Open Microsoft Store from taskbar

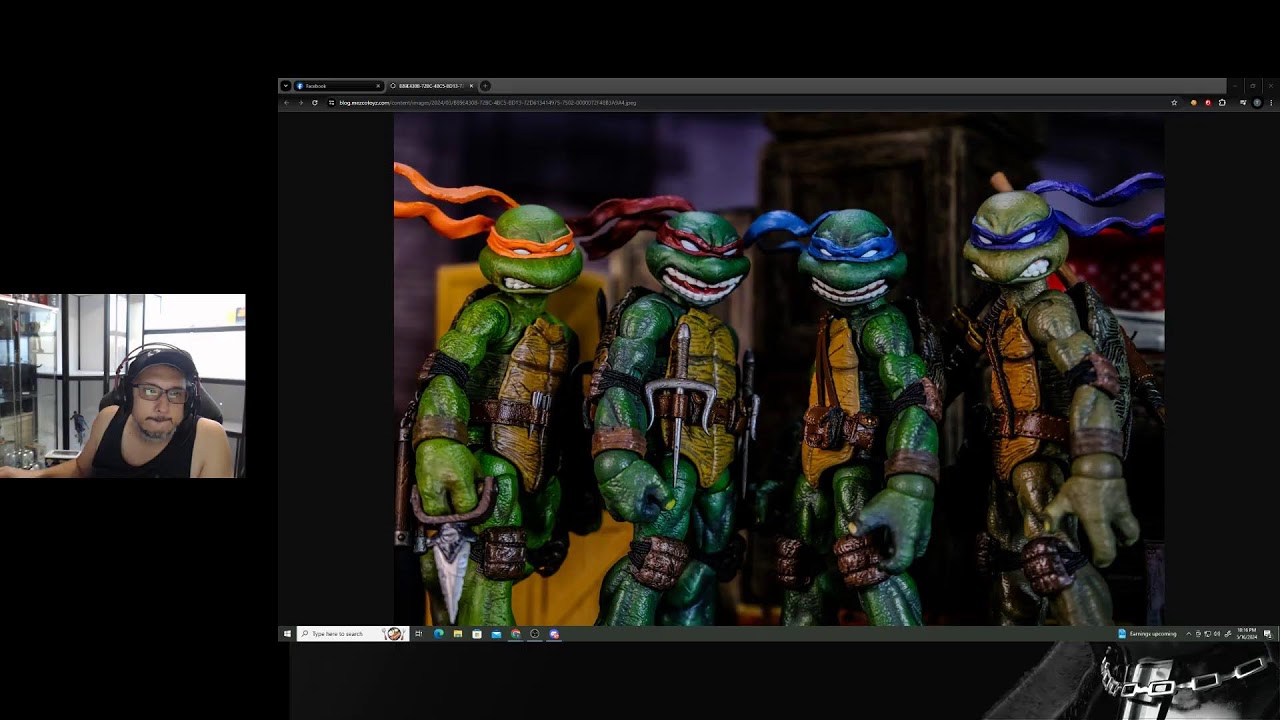coord(477,634)
